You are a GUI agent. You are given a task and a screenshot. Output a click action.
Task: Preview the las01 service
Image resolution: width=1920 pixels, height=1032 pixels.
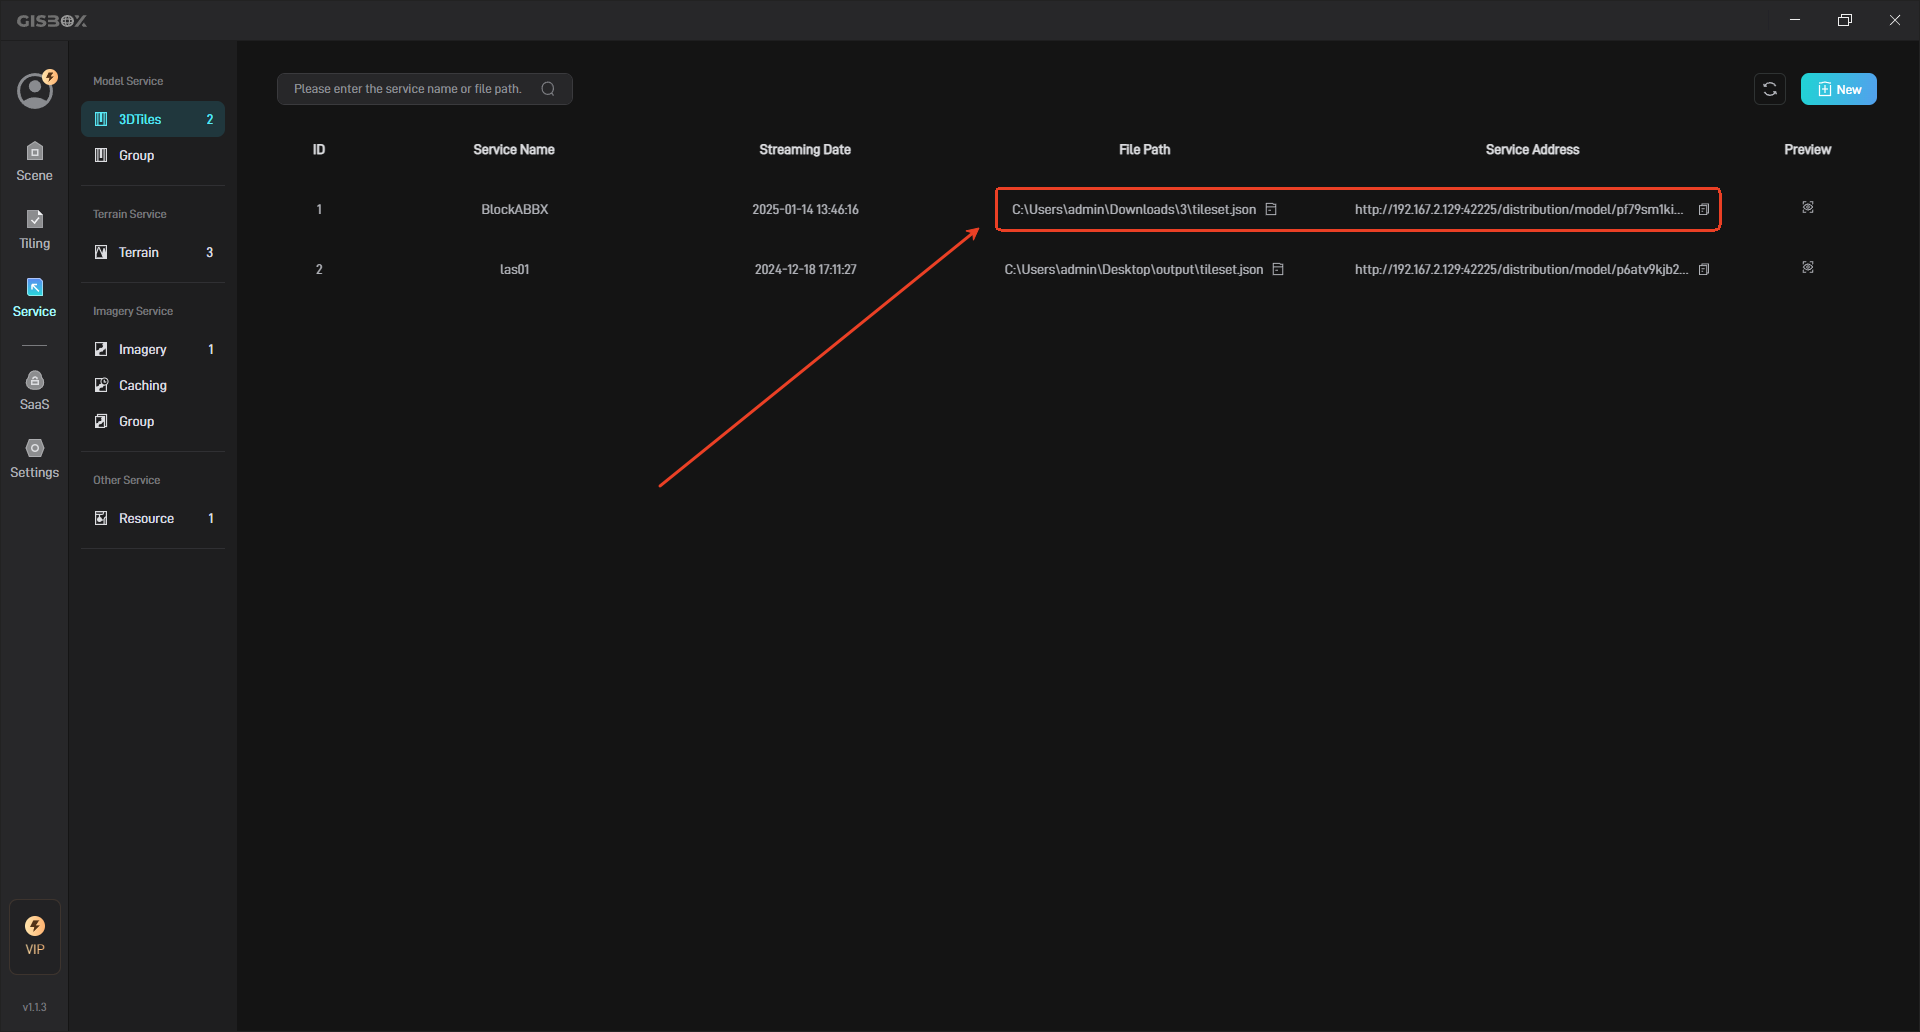[x=1808, y=267]
